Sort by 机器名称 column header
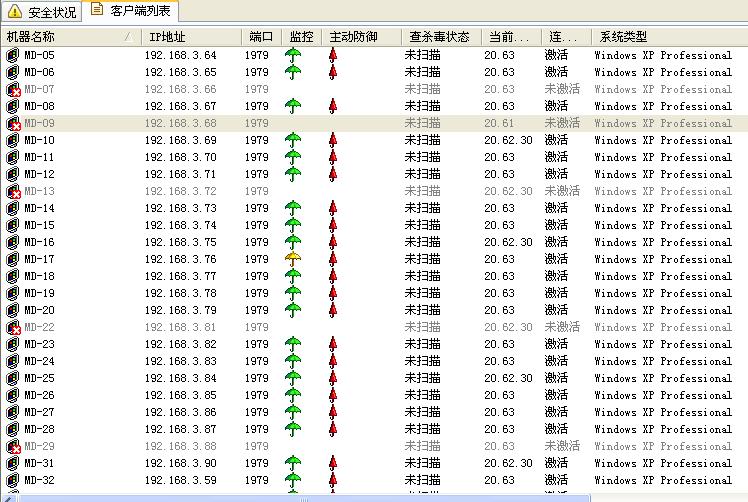 tap(72, 37)
